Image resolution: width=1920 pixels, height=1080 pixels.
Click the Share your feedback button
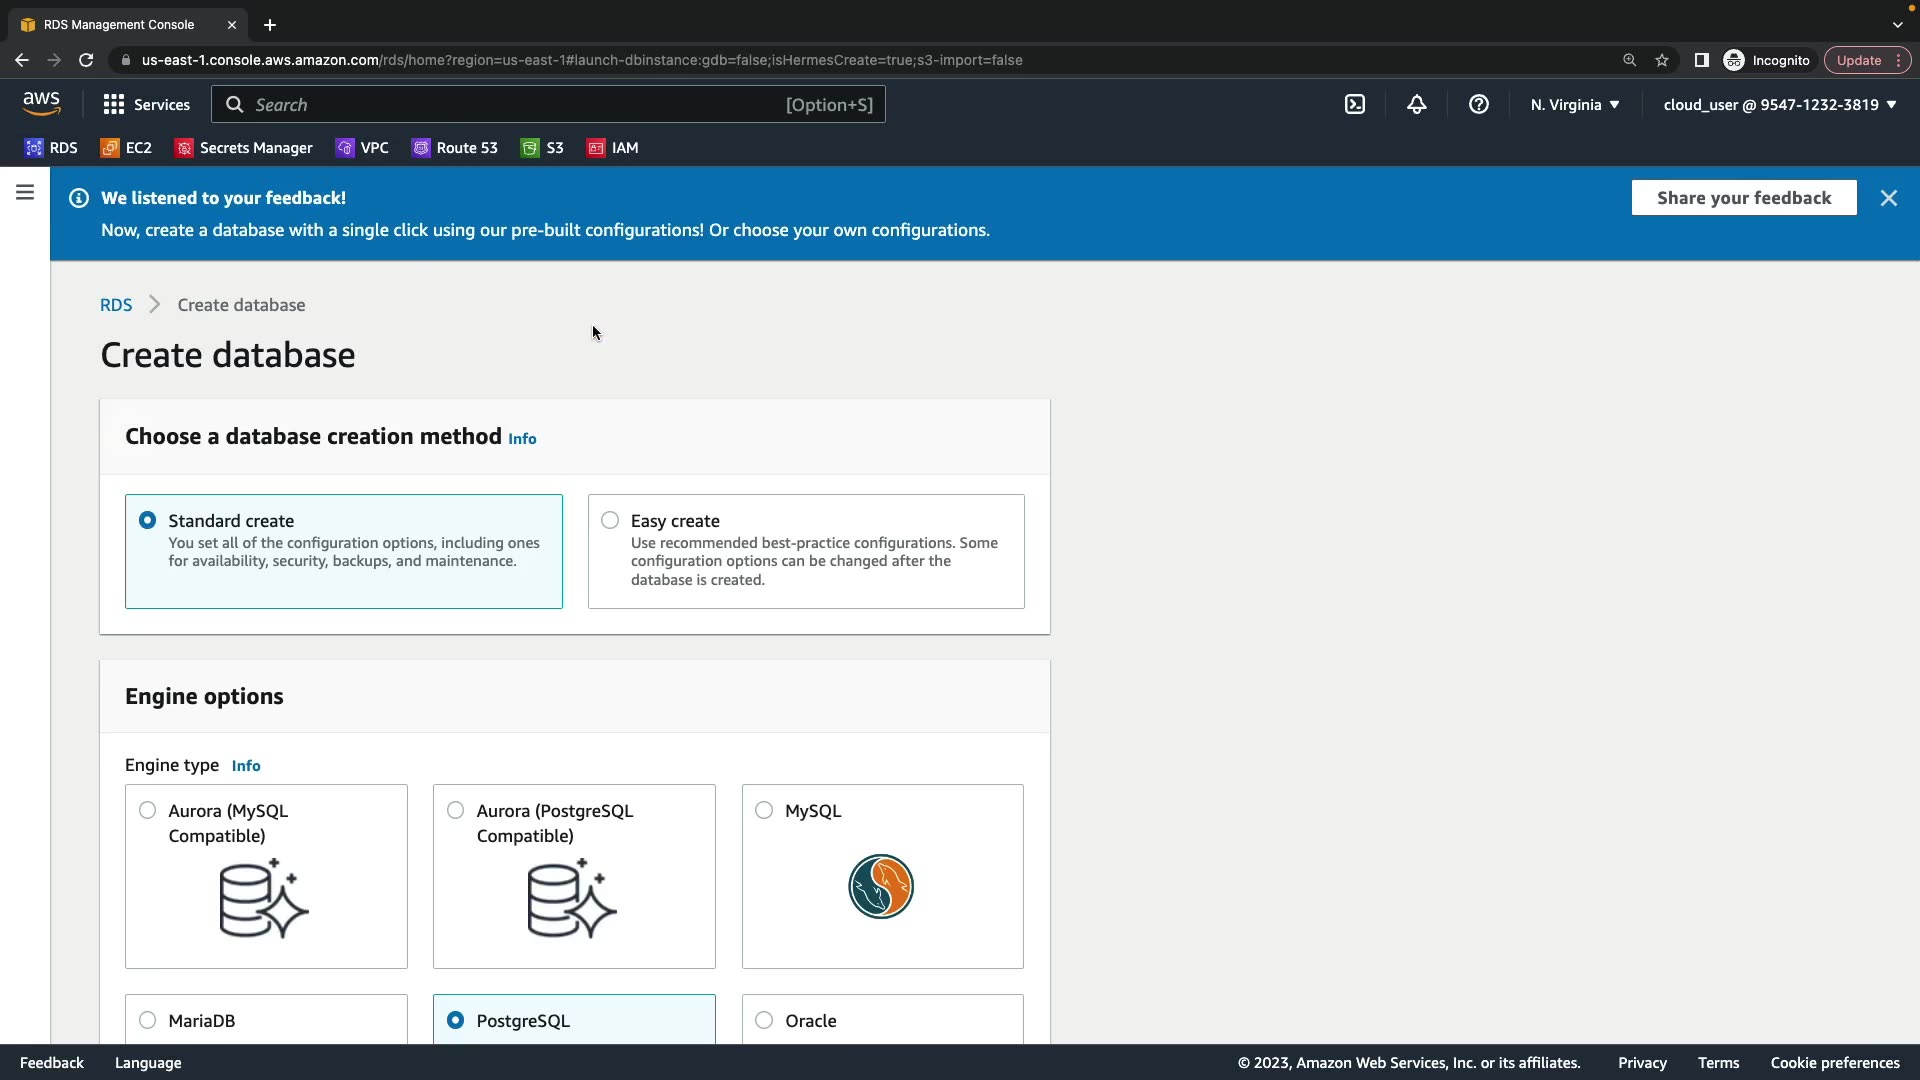pyautogui.click(x=1743, y=198)
